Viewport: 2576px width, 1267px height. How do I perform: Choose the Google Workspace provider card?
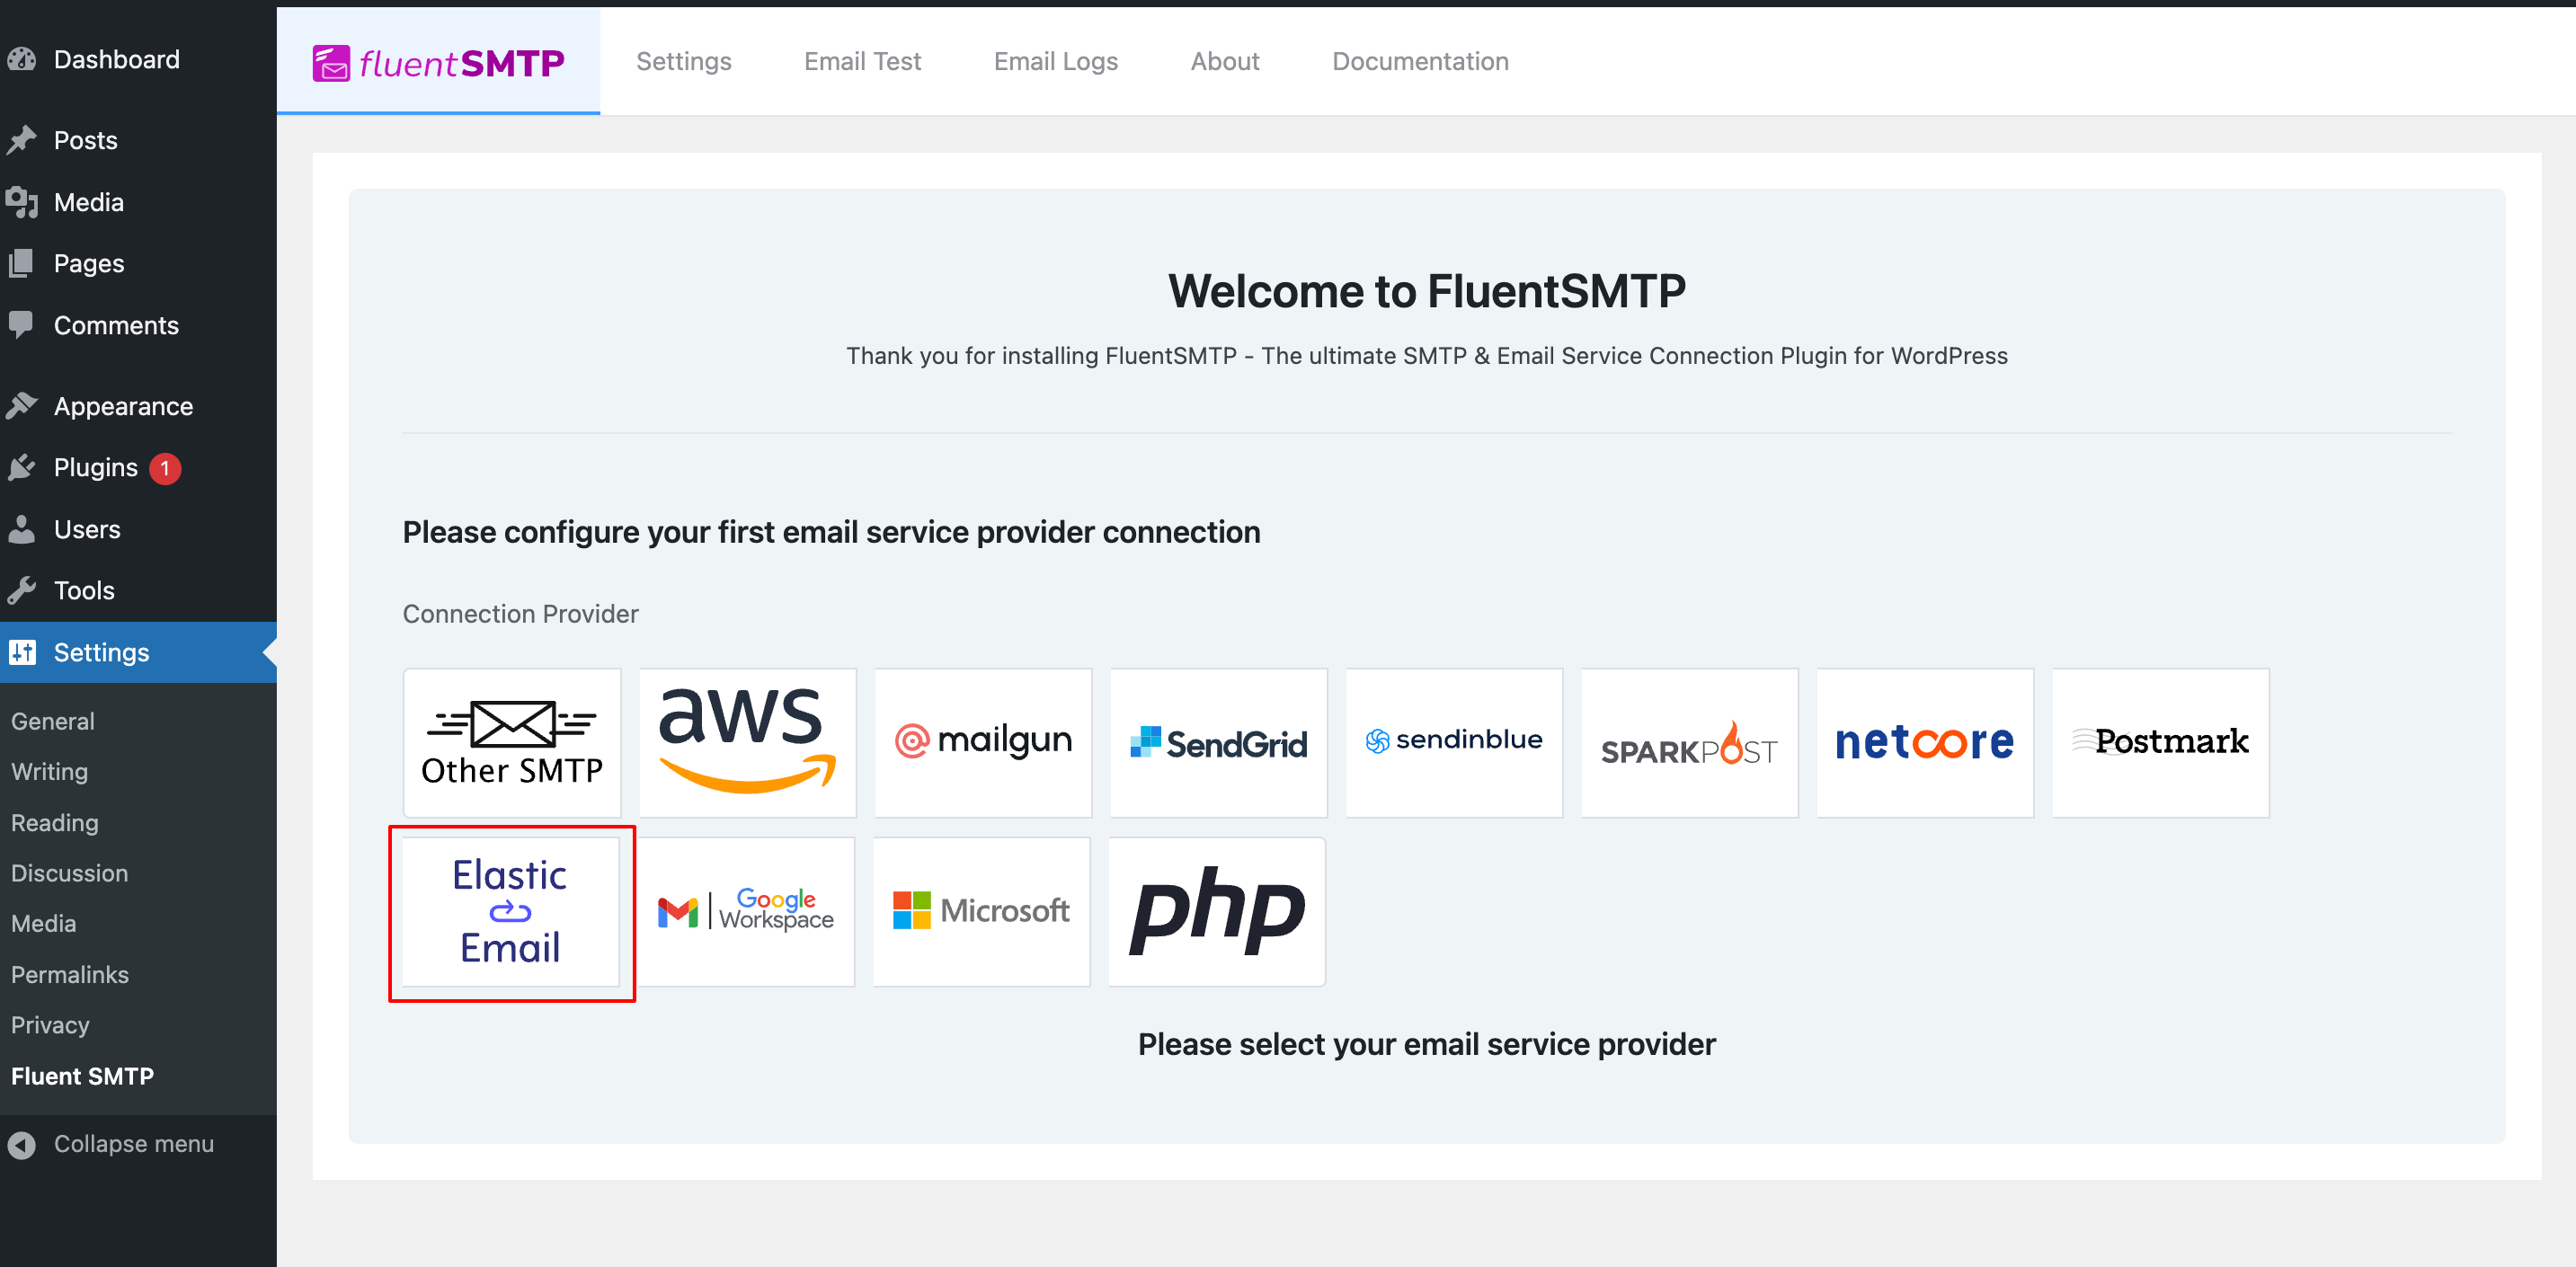click(747, 911)
